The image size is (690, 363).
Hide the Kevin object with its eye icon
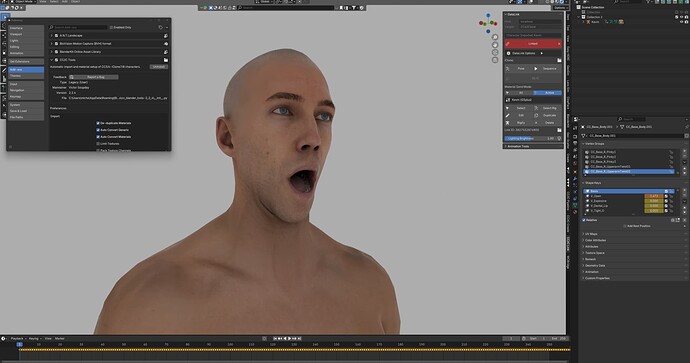pyautogui.click(x=682, y=22)
